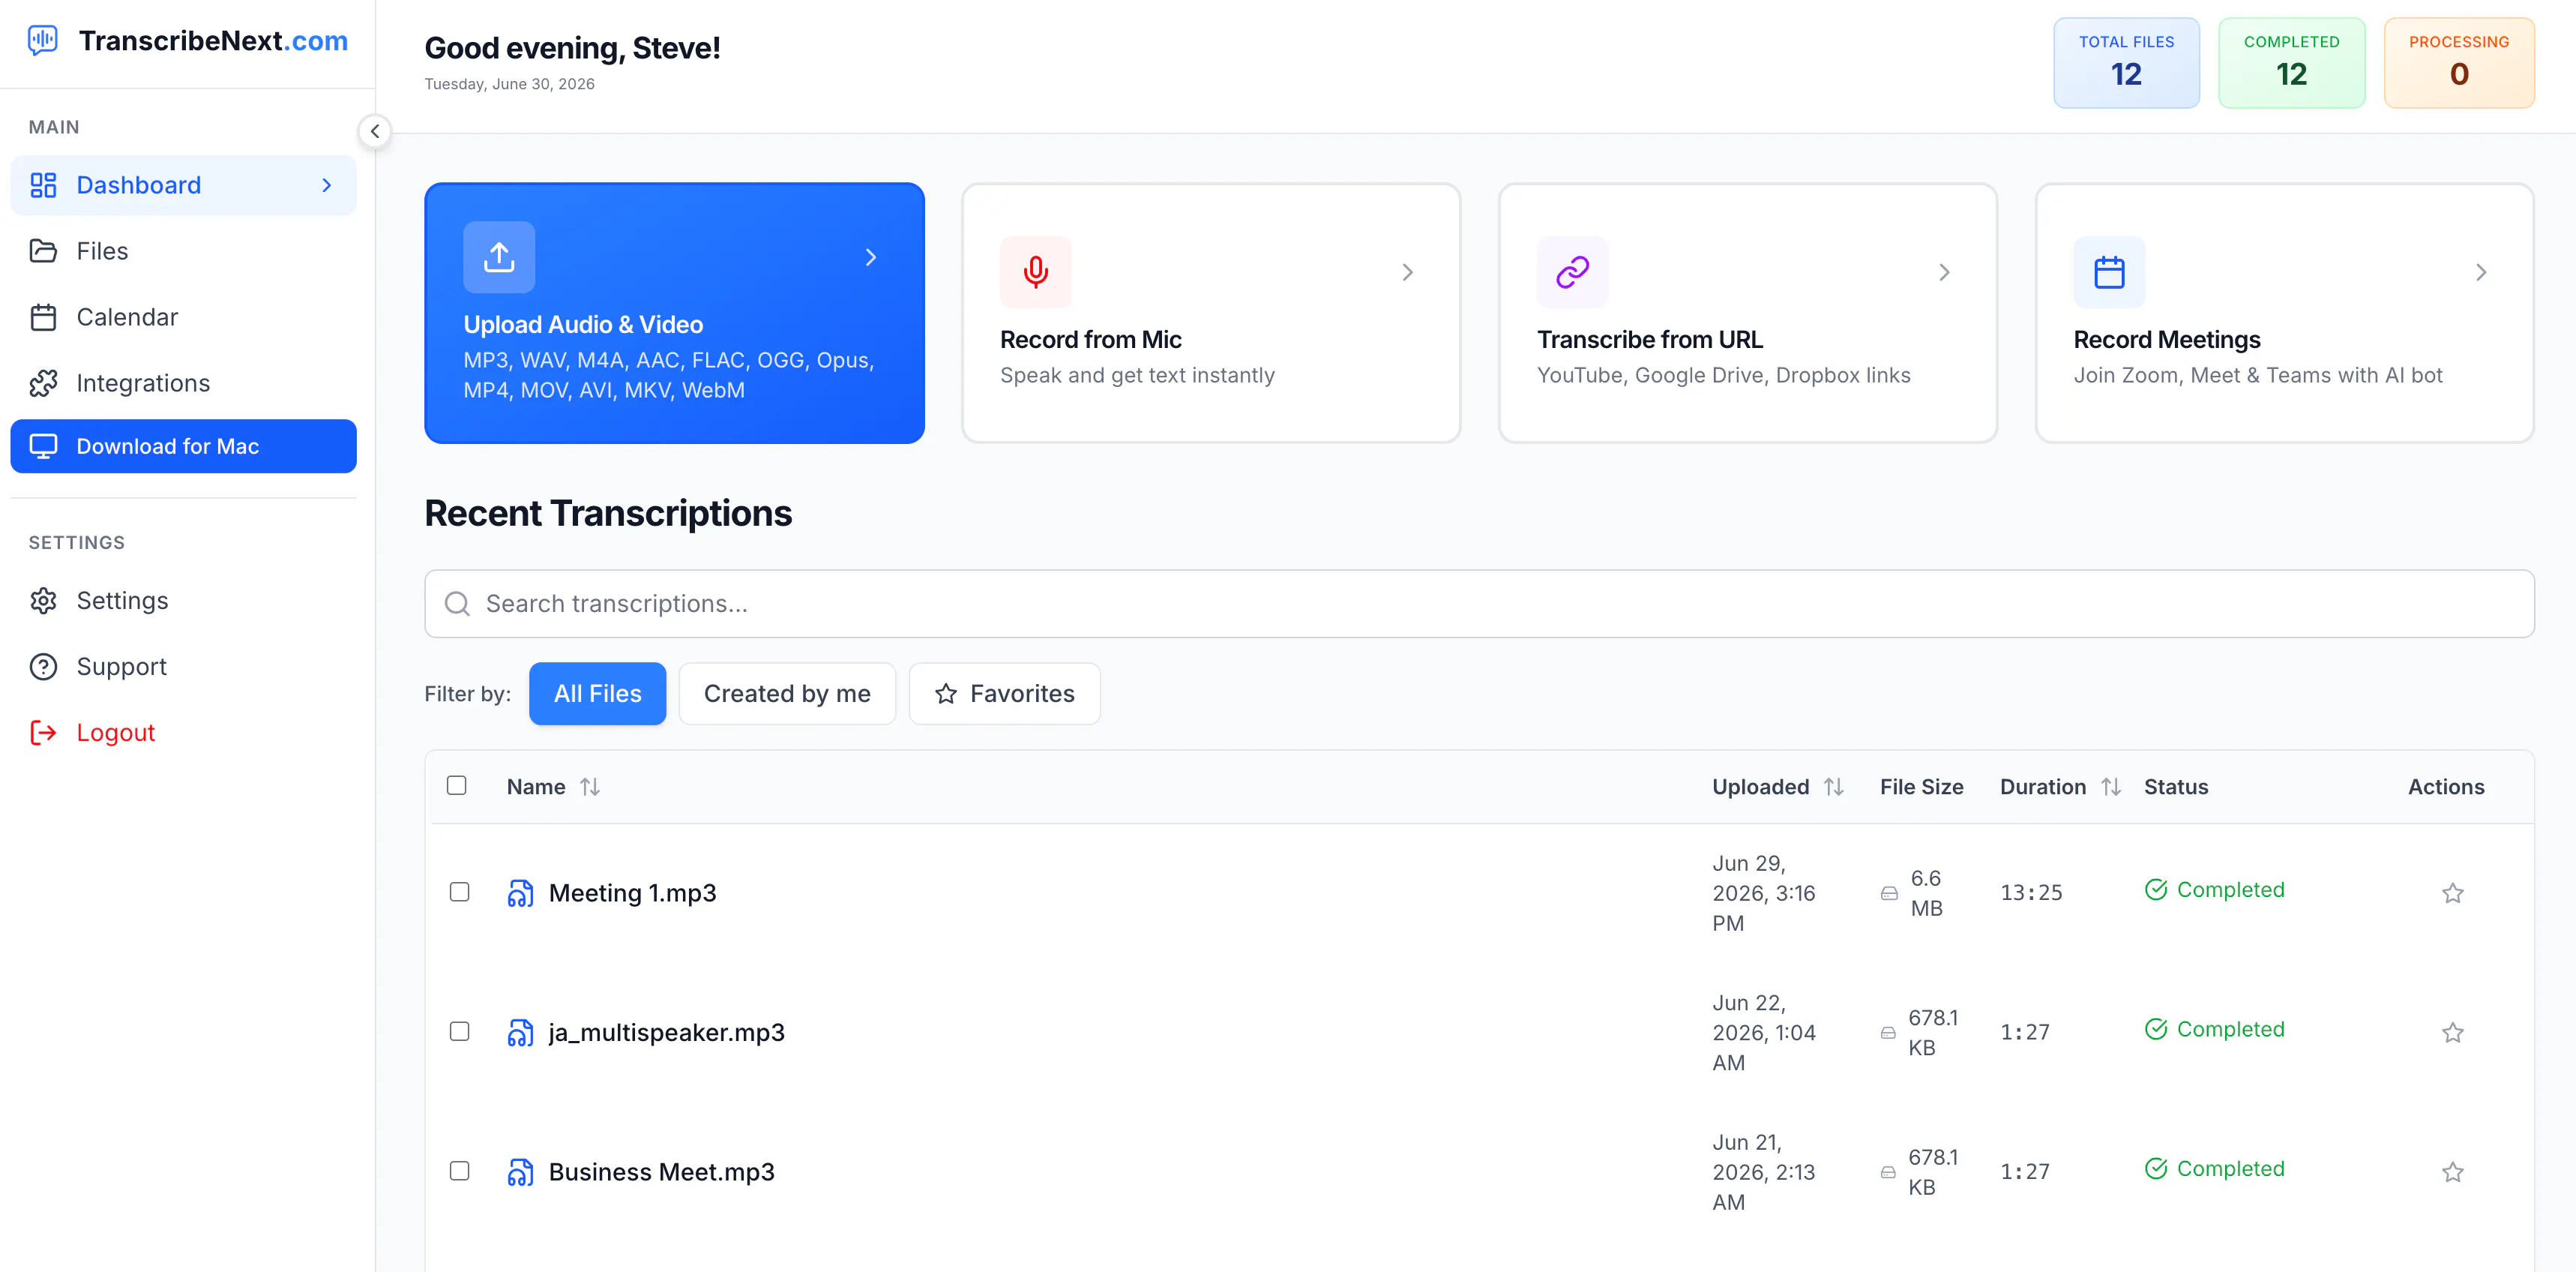Click the 13:25 duration value
Image resolution: width=2576 pixels, height=1272 pixels.
2031,893
